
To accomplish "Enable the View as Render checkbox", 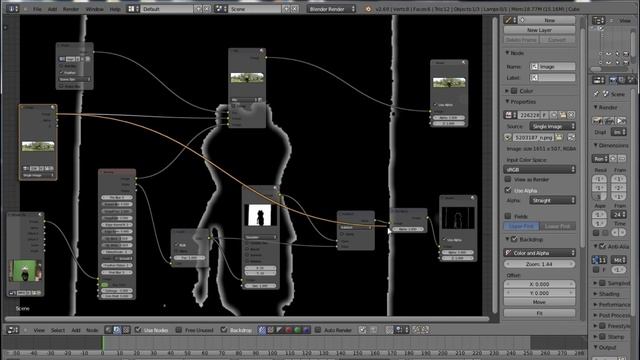I will (508, 179).
